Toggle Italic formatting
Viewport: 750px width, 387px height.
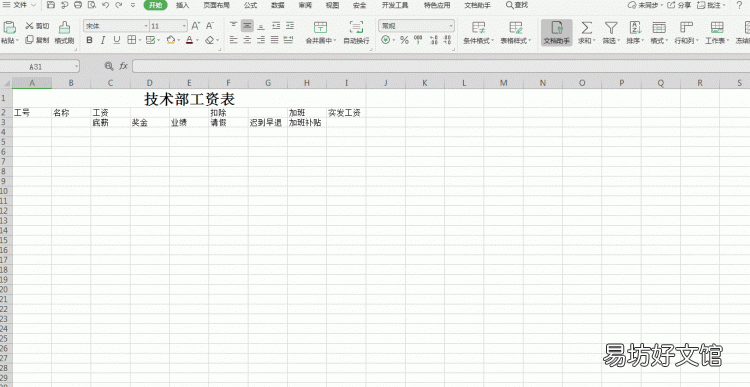click(x=103, y=40)
